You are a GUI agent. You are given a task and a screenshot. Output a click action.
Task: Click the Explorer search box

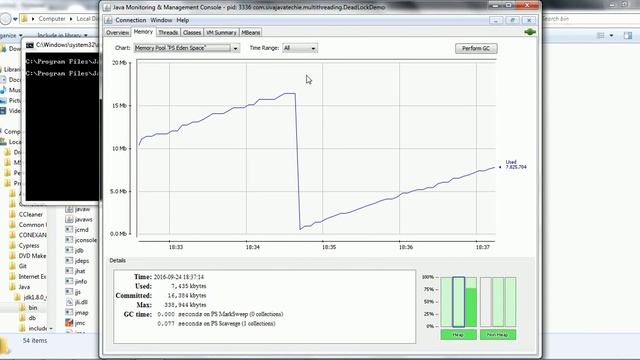click(x=591, y=19)
